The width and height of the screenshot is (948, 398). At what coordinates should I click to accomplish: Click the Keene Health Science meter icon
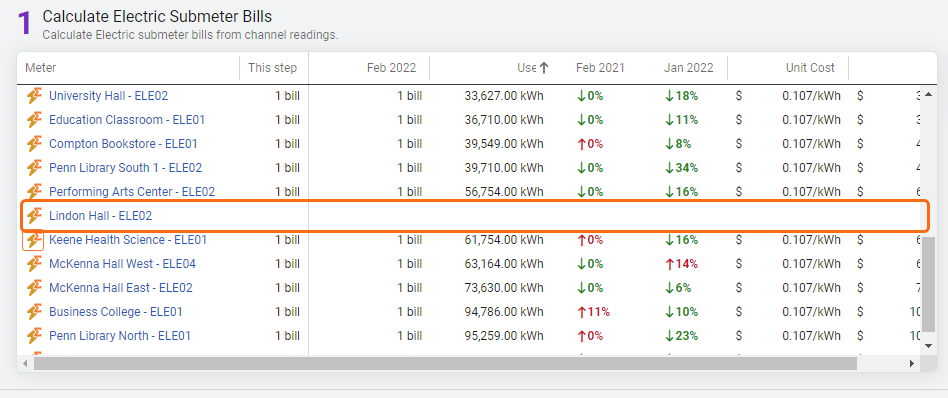point(34,240)
